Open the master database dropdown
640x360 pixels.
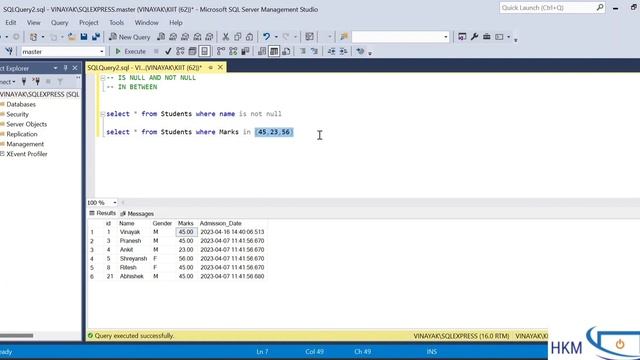102,52
